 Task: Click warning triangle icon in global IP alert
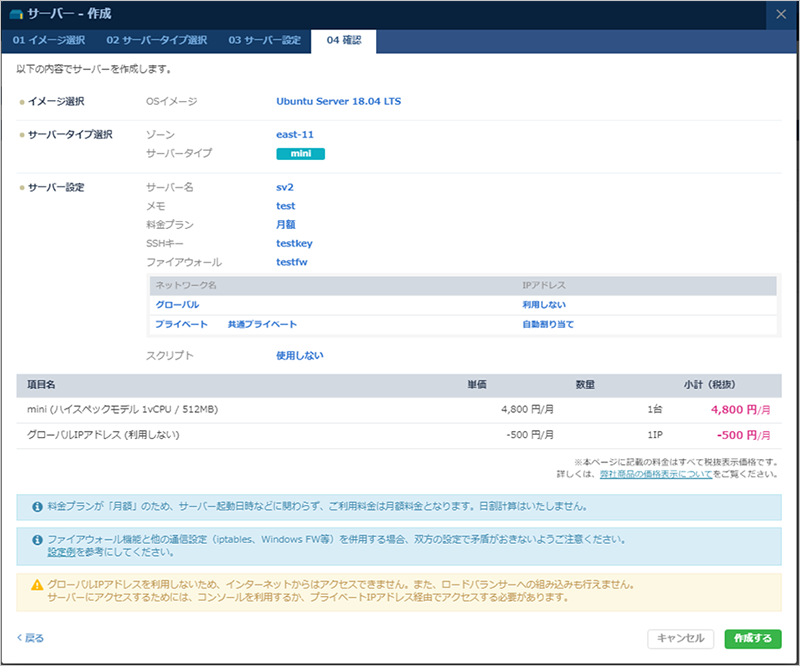[x=38, y=584]
